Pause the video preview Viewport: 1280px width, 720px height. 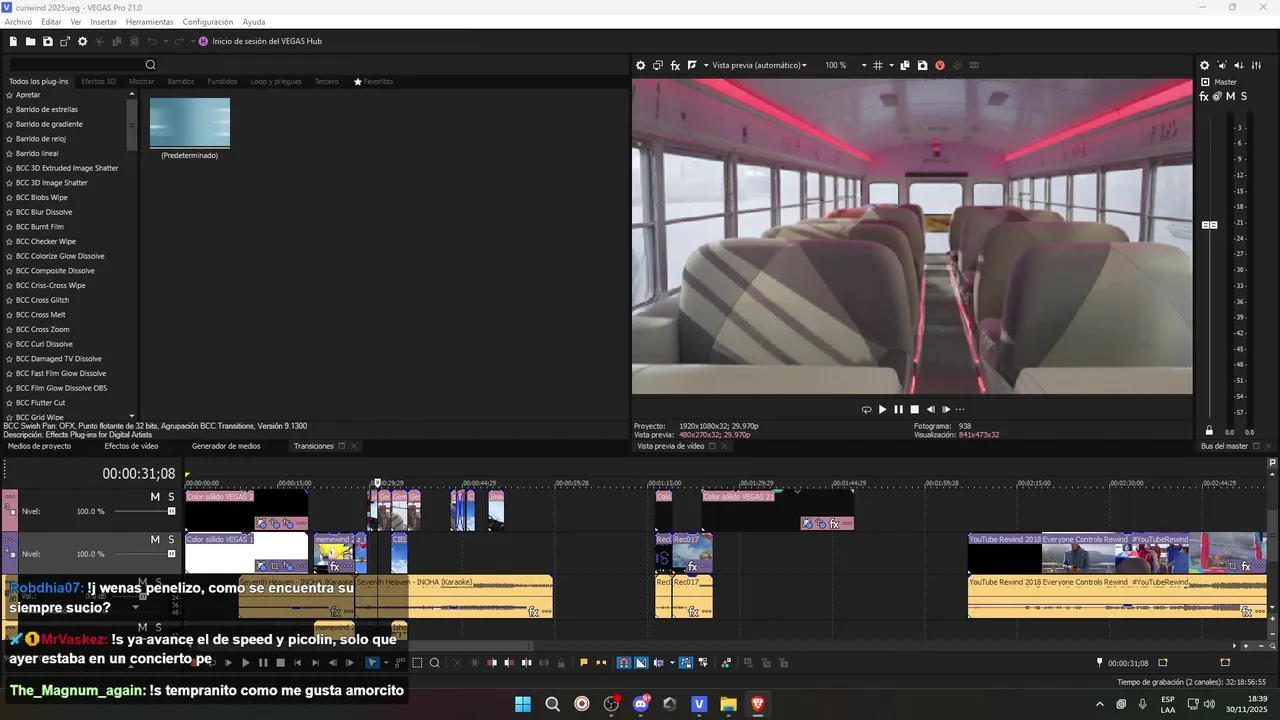click(898, 409)
